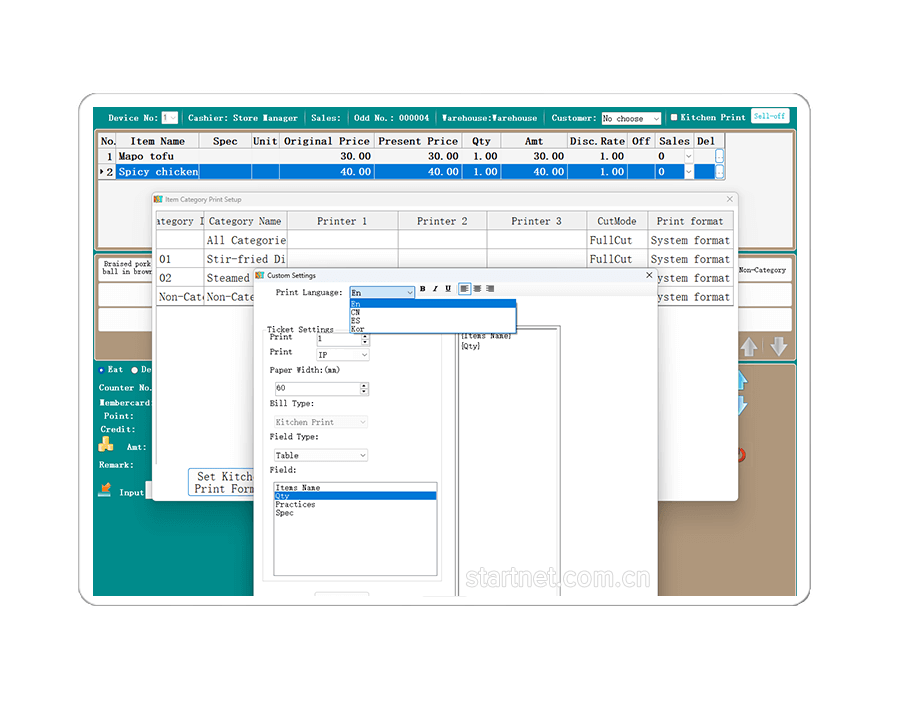Set ticket text to left alignment
Screen dimensions: 900x720
click(x=465, y=289)
